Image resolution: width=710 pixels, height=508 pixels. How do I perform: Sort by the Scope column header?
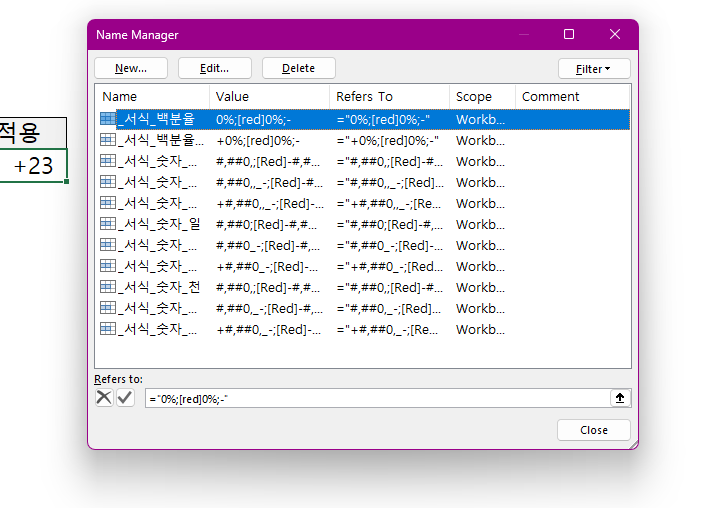tap(482, 96)
